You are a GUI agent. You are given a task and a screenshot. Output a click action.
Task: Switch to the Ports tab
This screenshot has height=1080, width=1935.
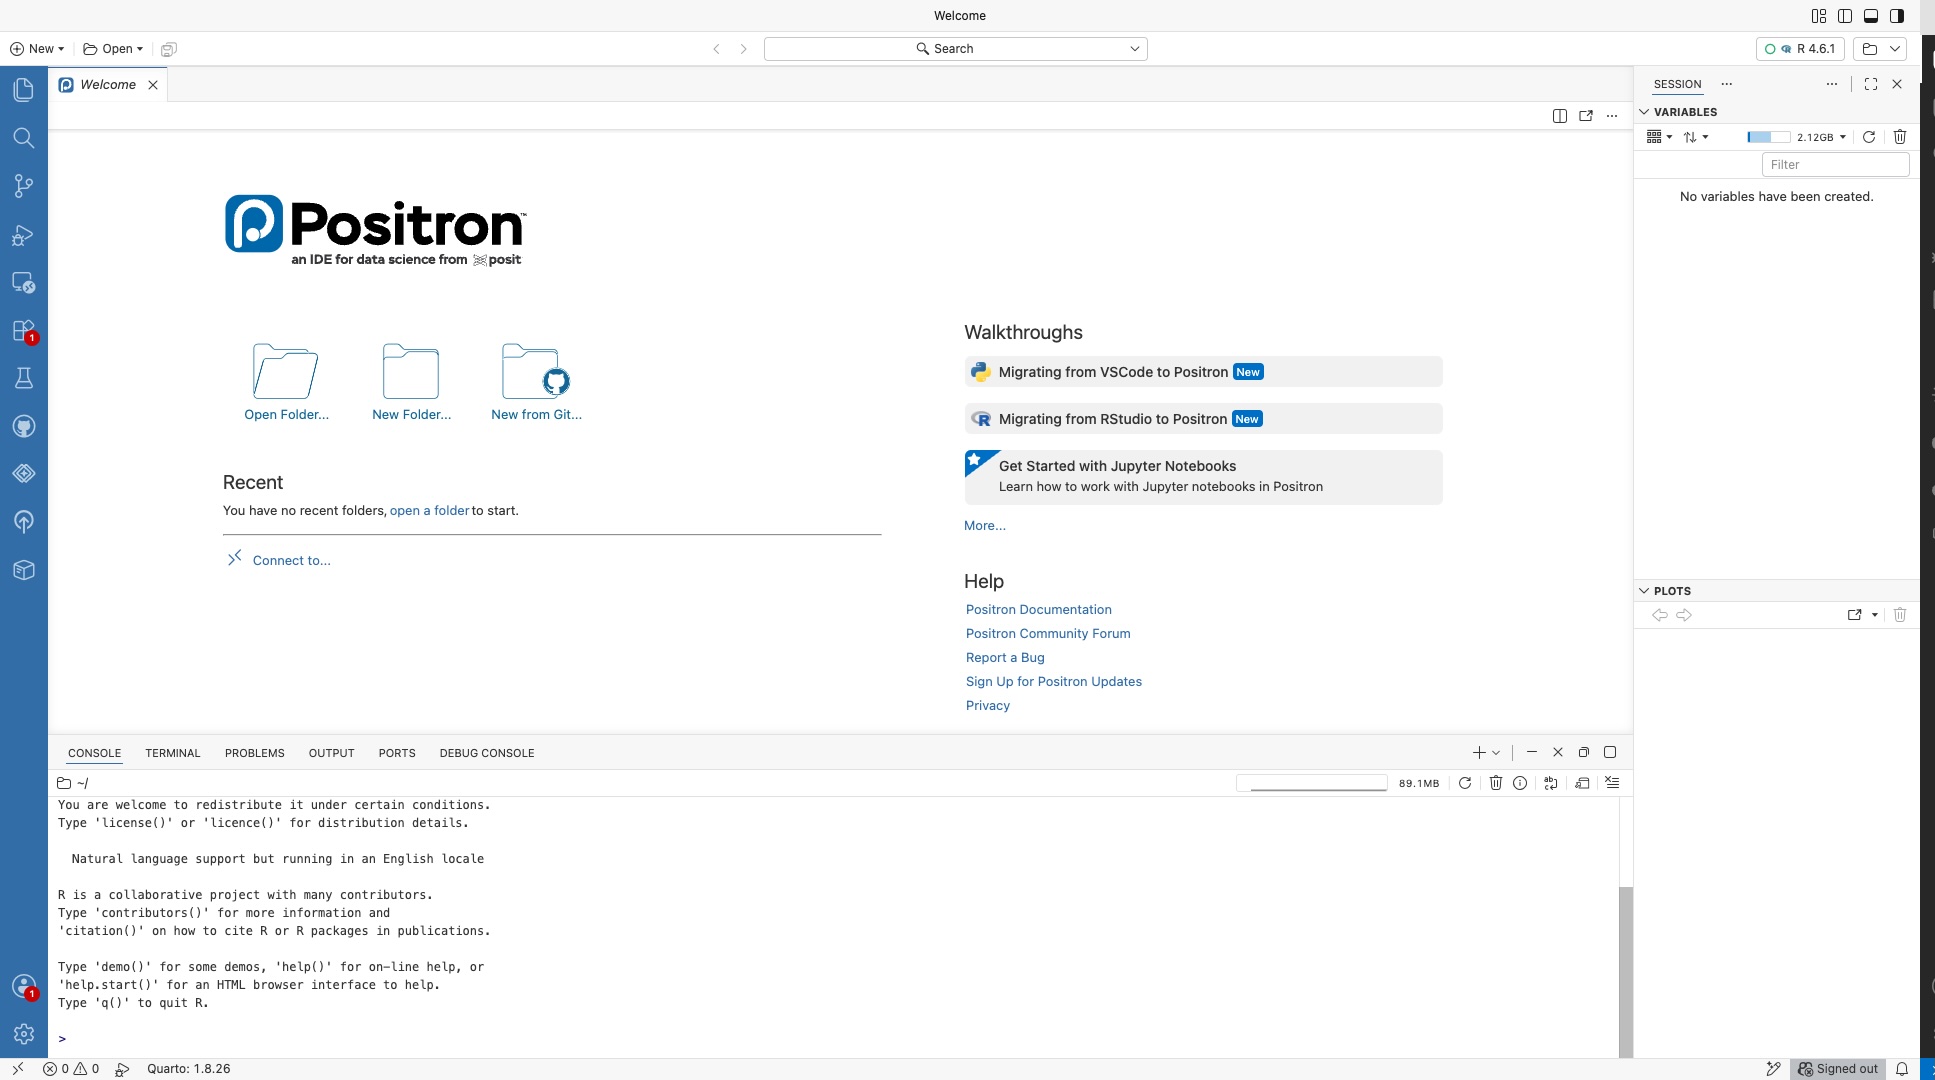(397, 753)
